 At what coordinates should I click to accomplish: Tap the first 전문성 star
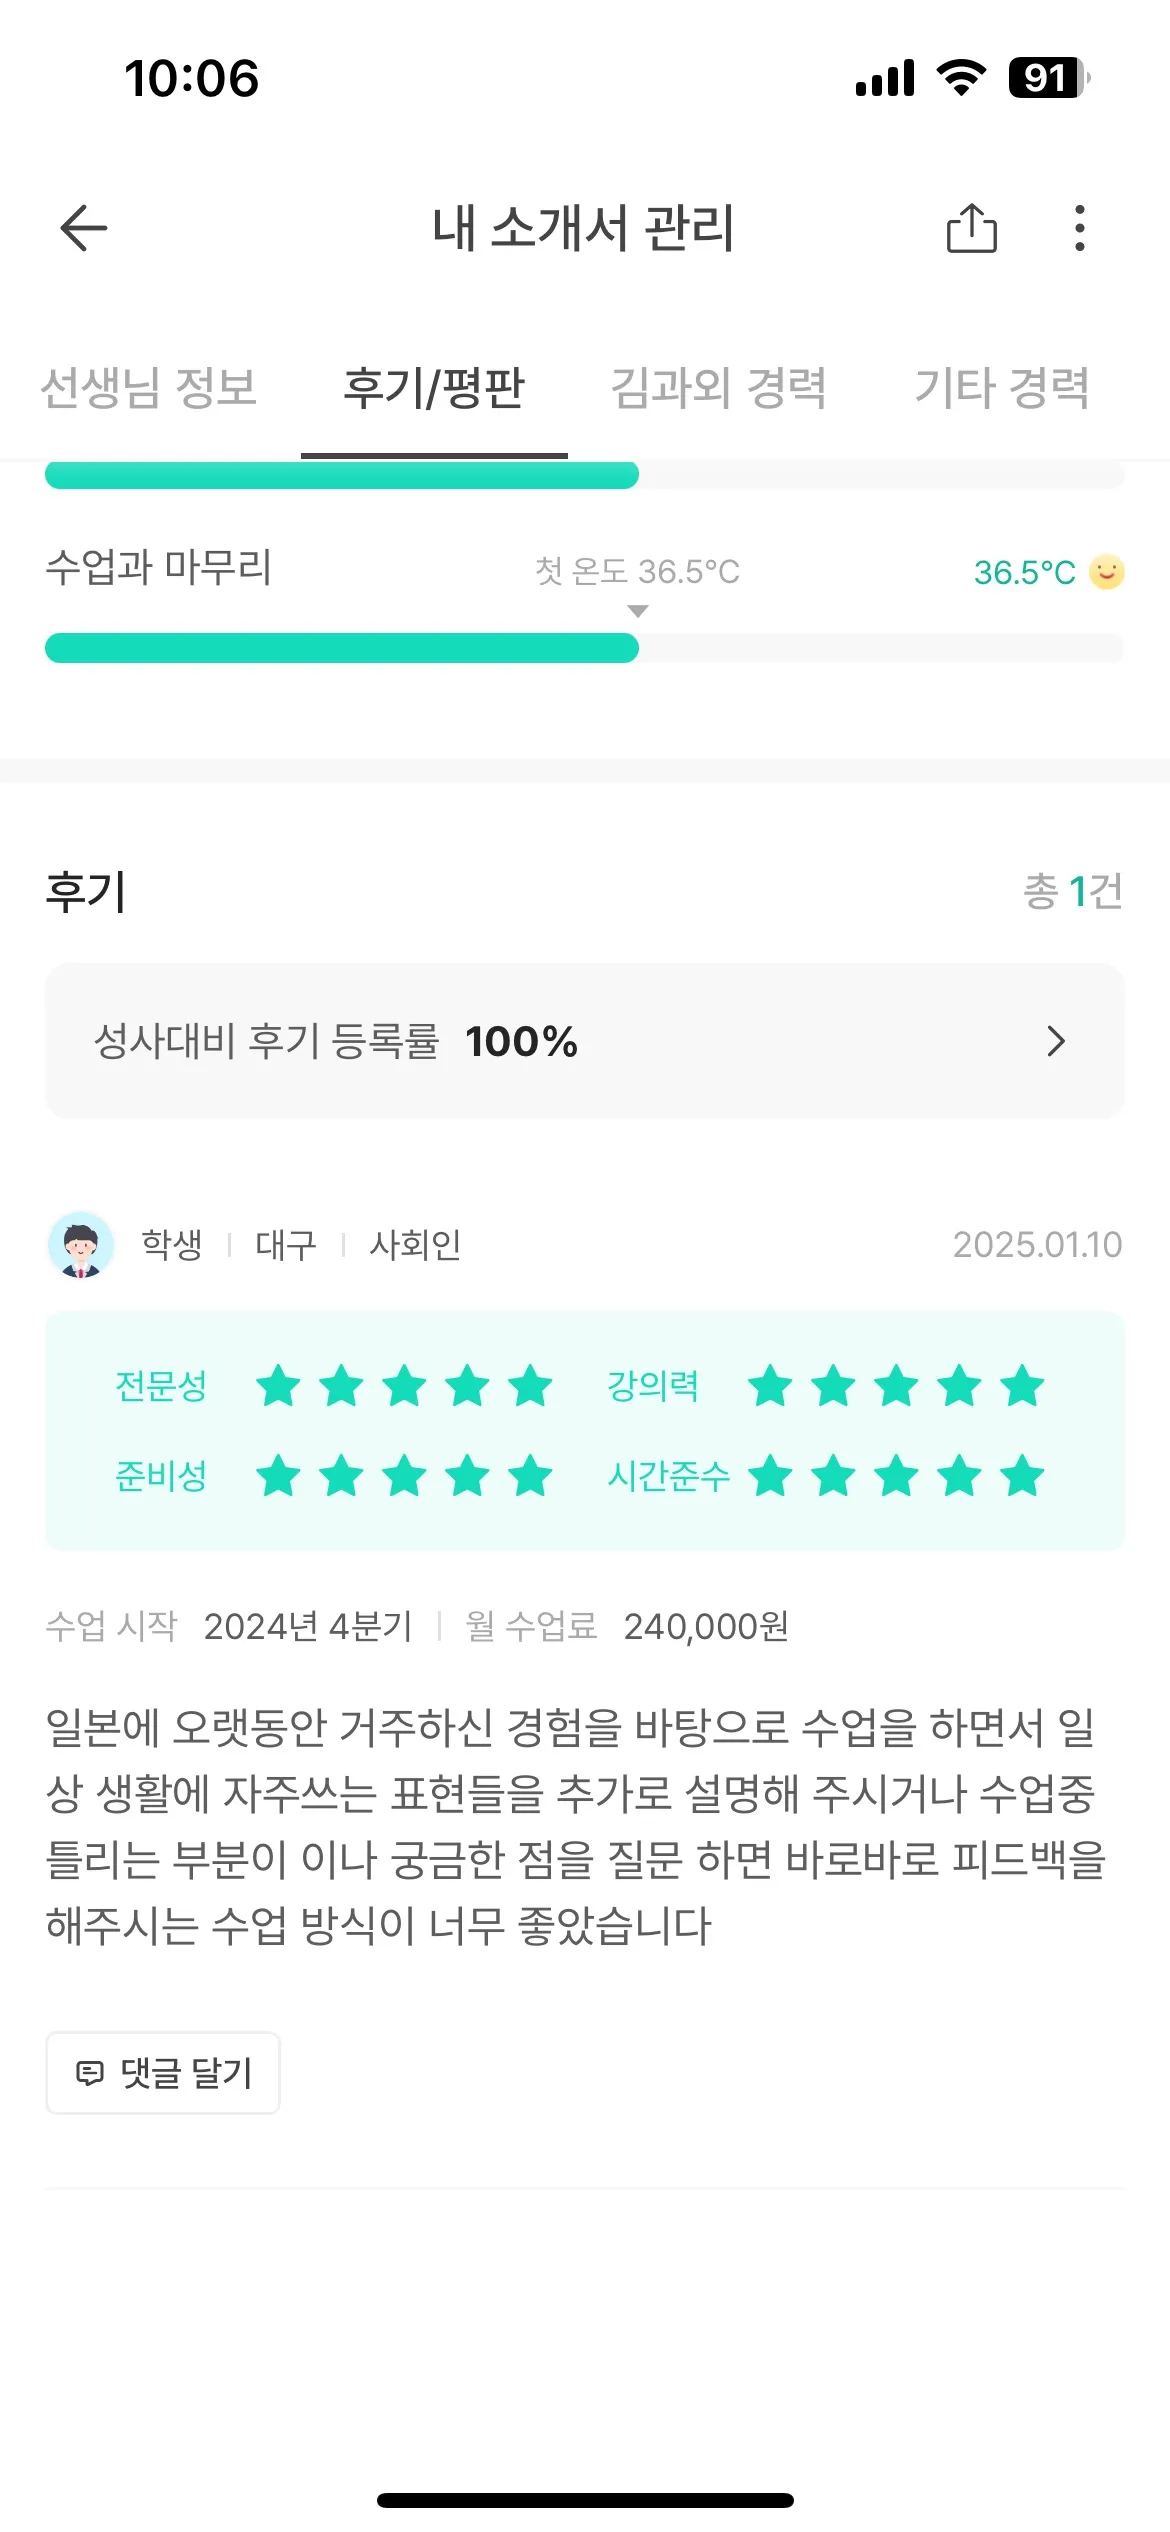point(278,1386)
